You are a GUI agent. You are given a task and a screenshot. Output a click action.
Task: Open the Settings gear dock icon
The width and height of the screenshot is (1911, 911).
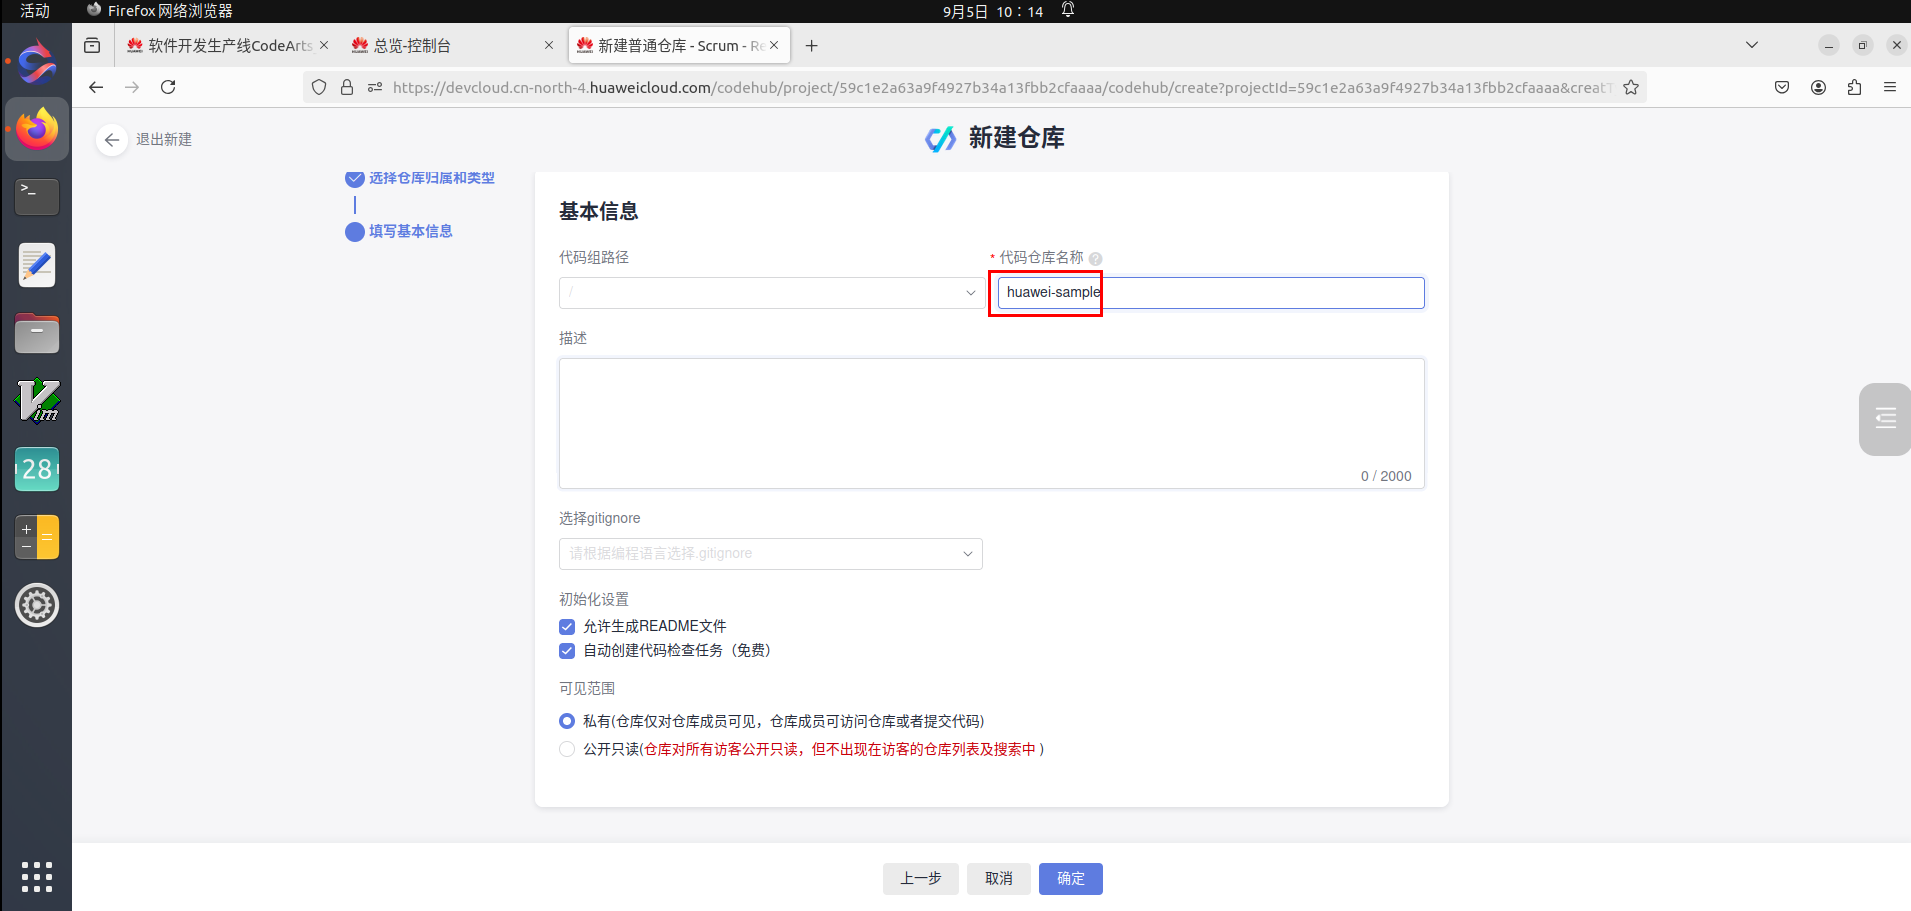tap(37, 605)
